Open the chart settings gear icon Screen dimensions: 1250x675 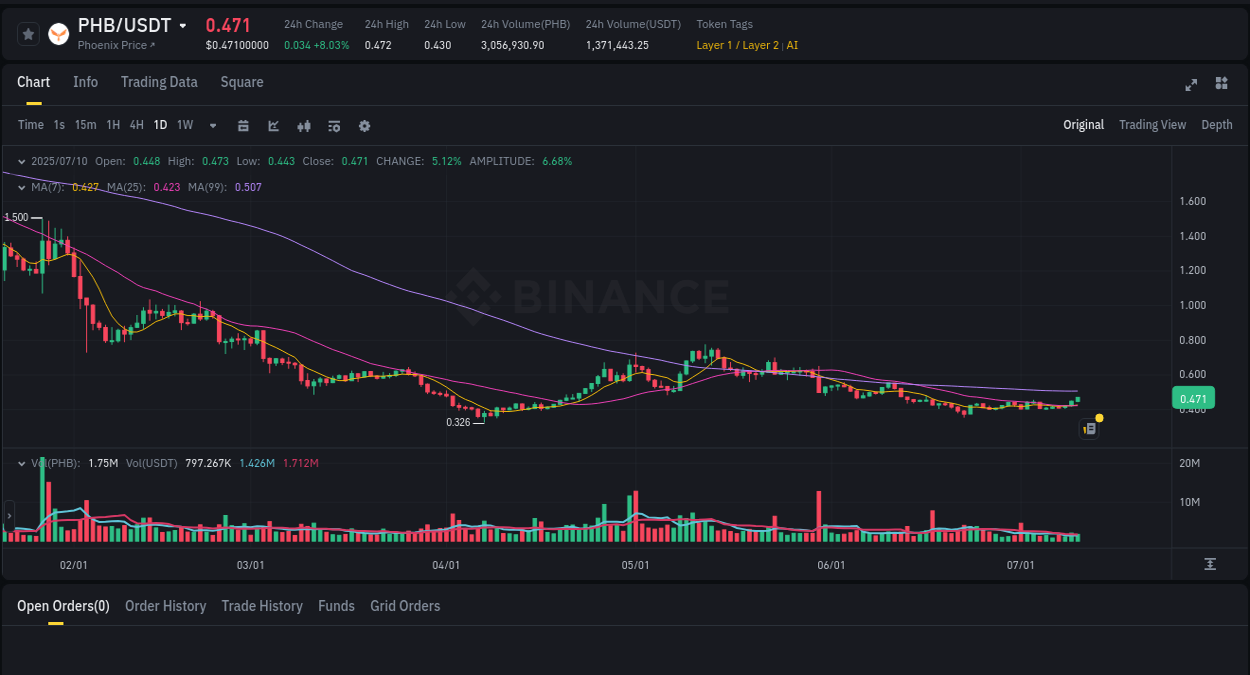click(x=364, y=126)
